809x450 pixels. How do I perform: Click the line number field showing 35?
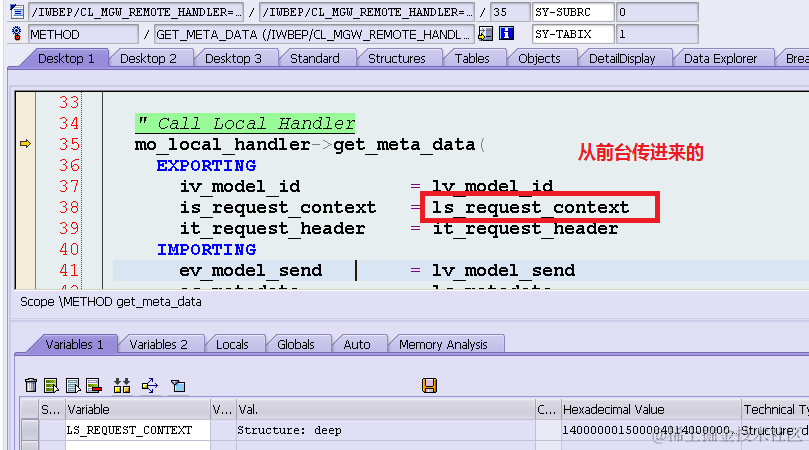point(510,12)
